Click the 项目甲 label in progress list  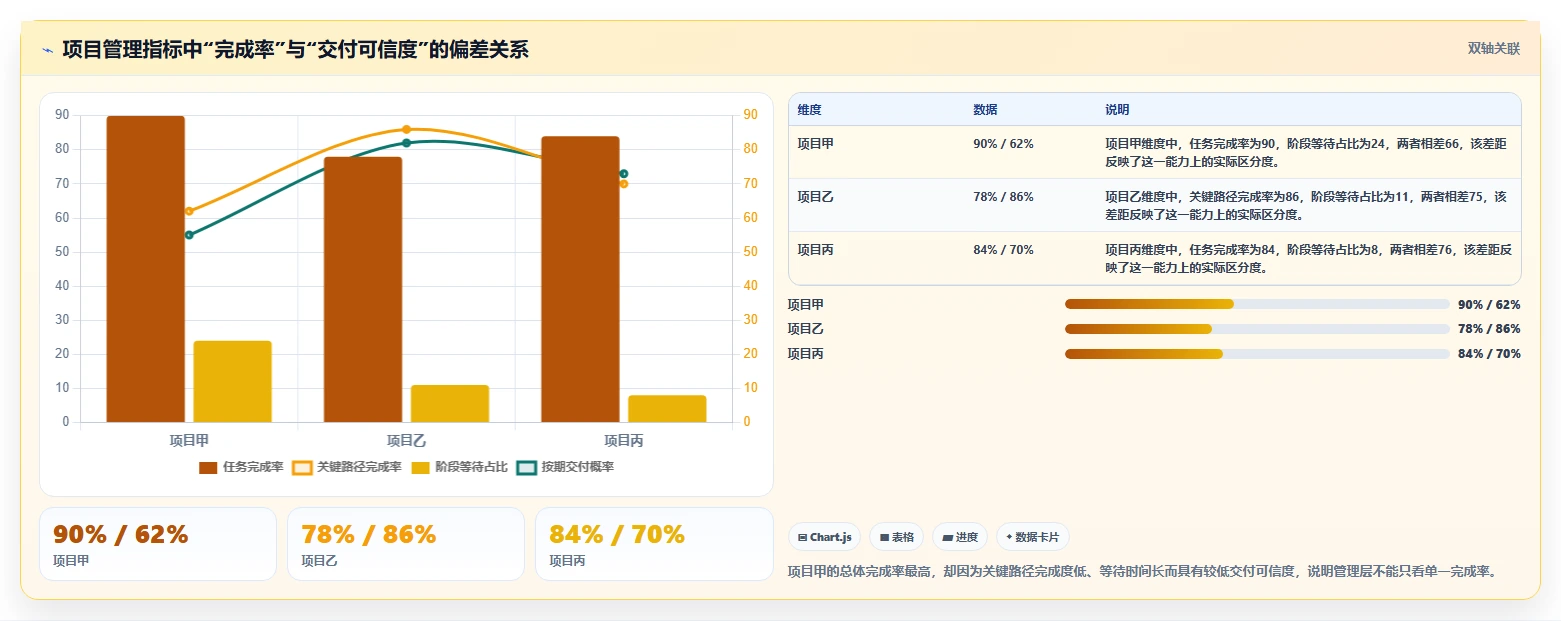806,305
